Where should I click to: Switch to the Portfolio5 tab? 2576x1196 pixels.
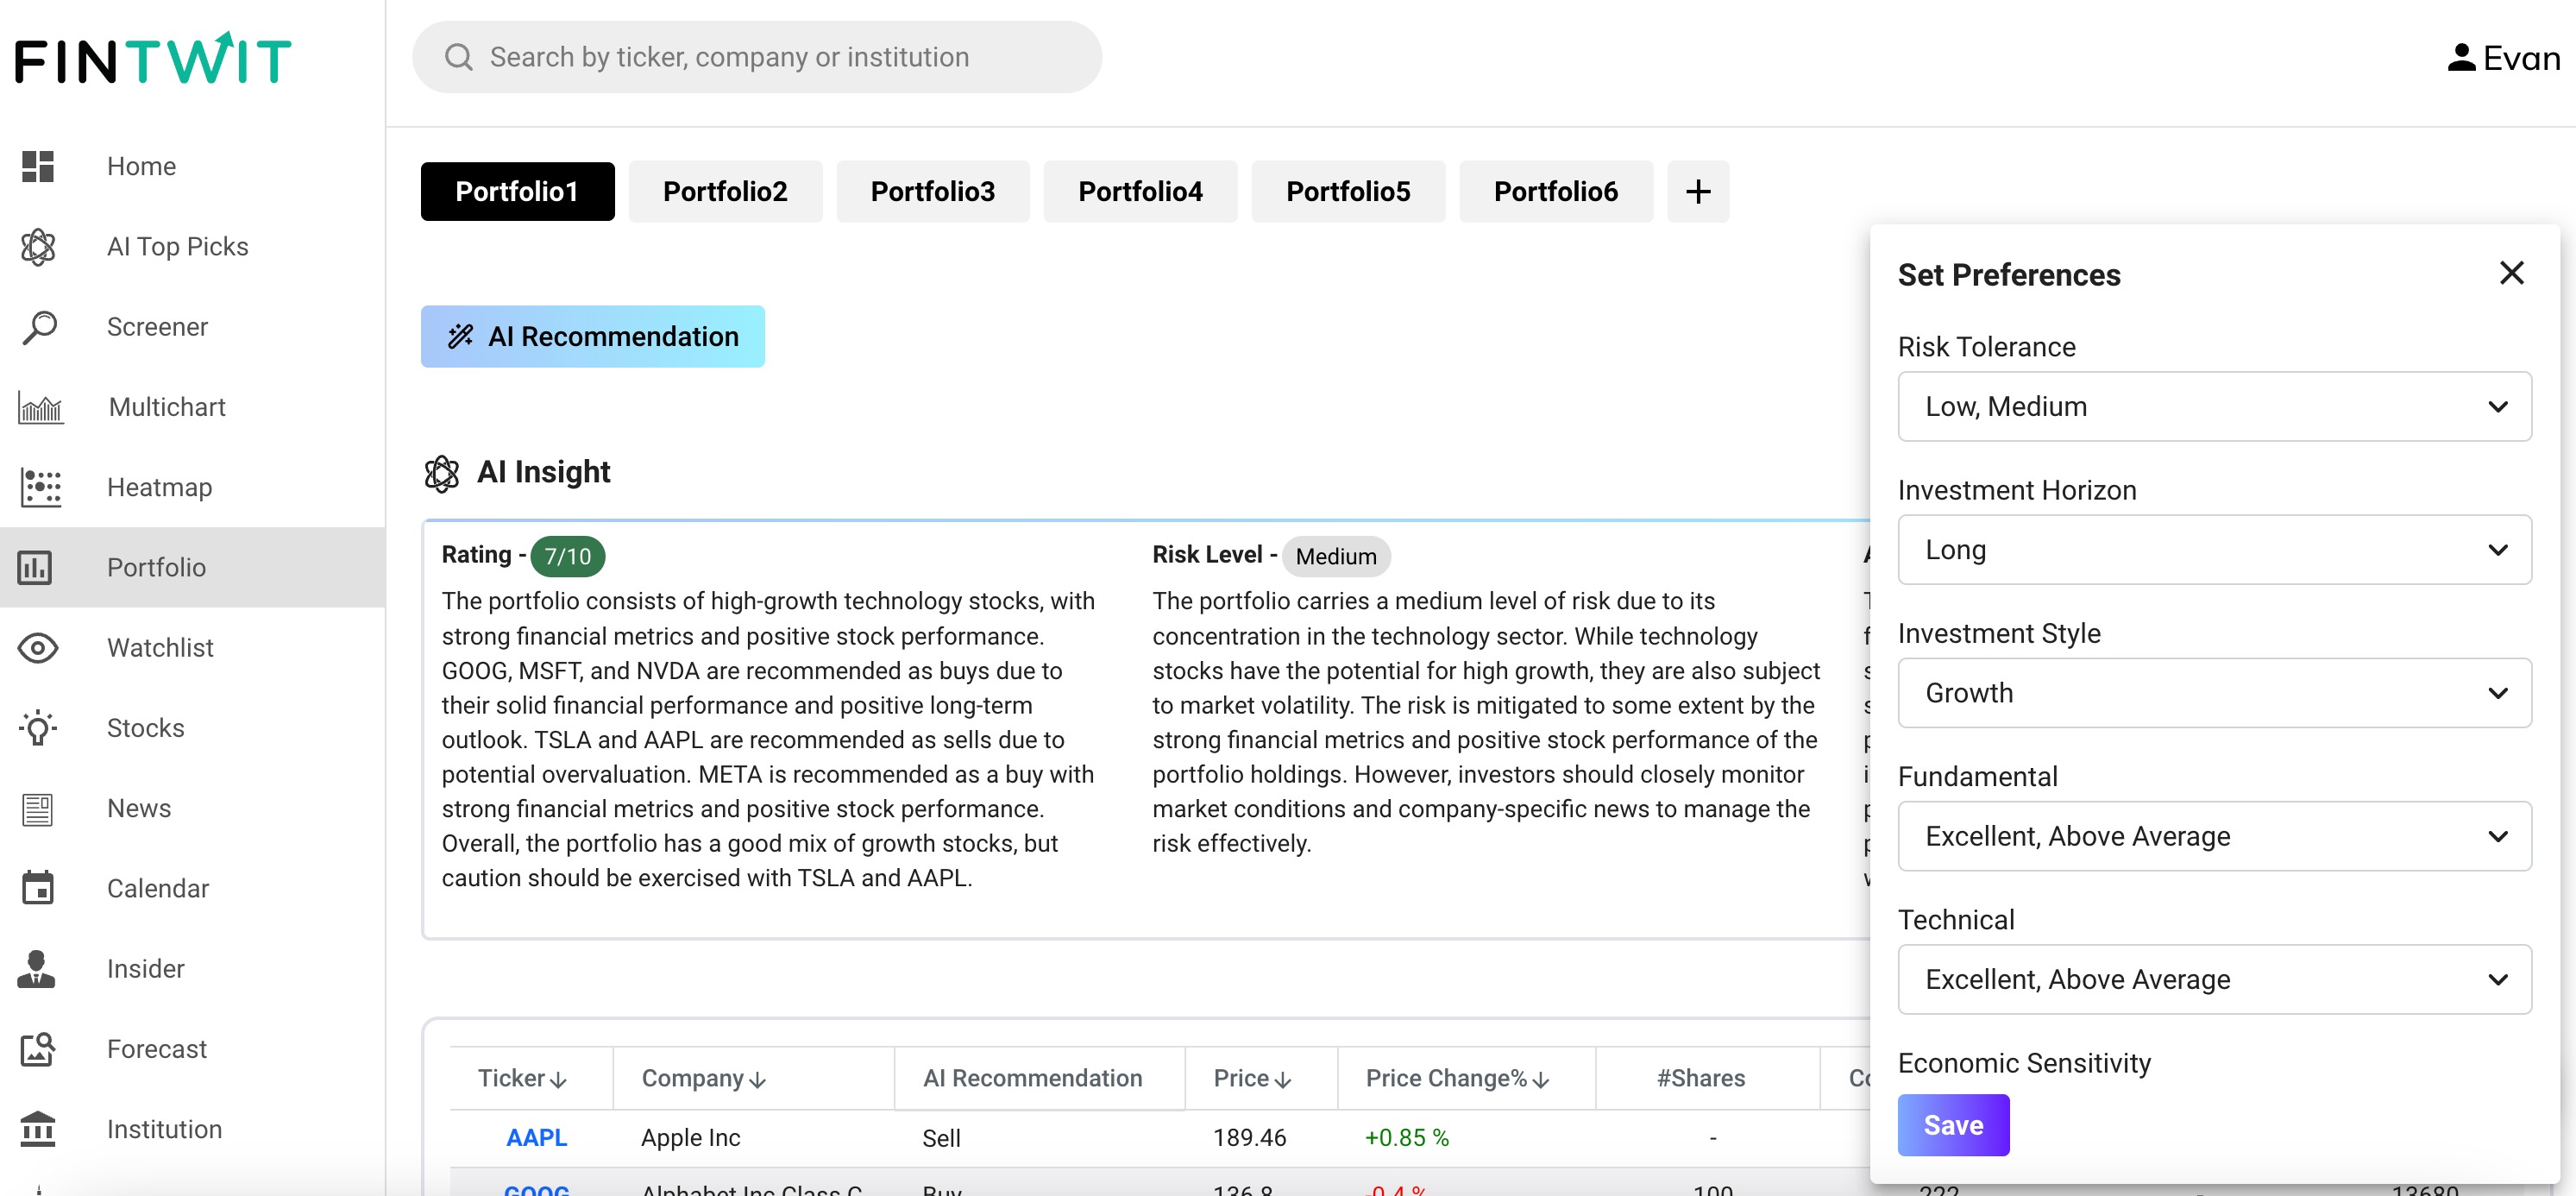(x=1347, y=191)
